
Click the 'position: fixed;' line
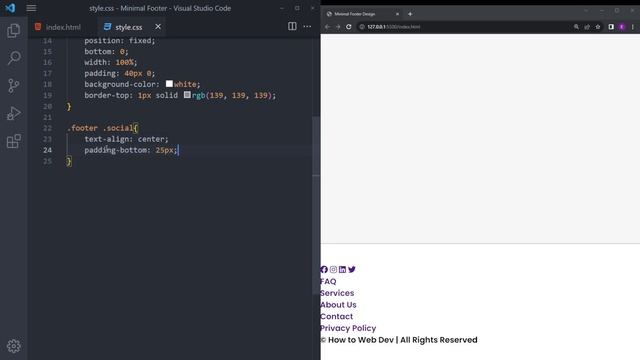pos(120,41)
